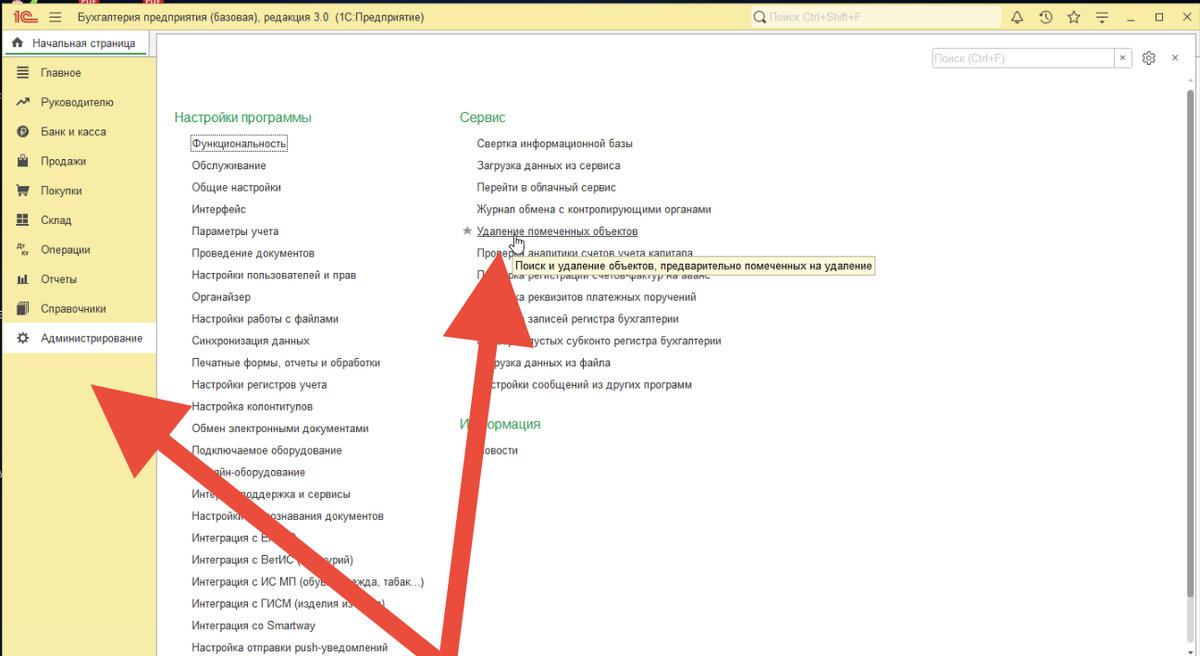The height and width of the screenshot is (656, 1200).
Task: Open Настройка колонтитулов
Action: 252,407
